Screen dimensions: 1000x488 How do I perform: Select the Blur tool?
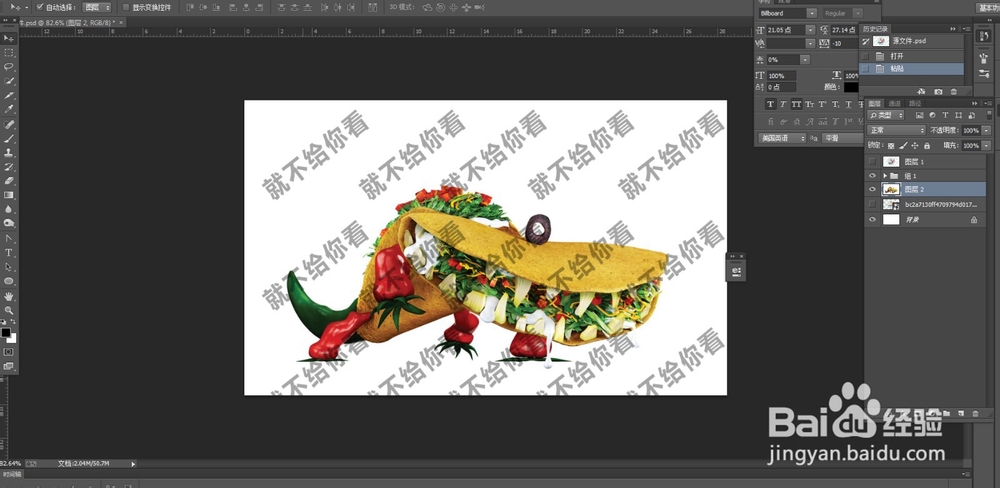pyautogui.click(x=9, y=209)
